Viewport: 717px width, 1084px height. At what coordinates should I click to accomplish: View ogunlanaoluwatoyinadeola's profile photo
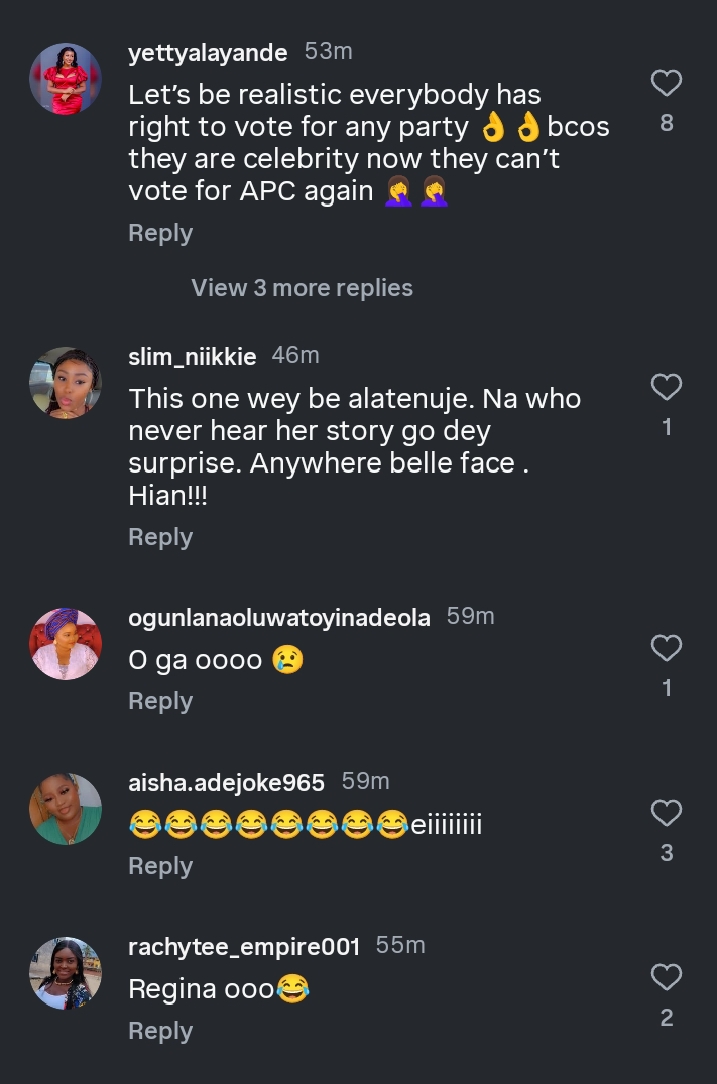click(x=65, y=644)
